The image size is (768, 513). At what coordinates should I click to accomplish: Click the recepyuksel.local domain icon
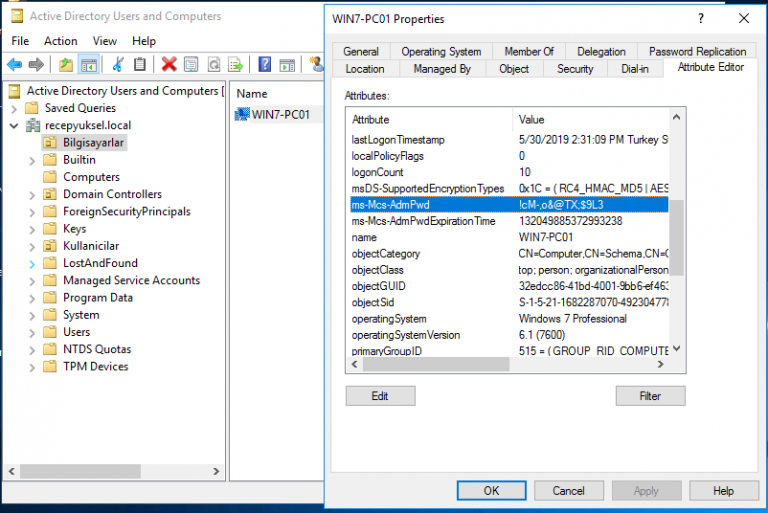click(x=33, y=125)
